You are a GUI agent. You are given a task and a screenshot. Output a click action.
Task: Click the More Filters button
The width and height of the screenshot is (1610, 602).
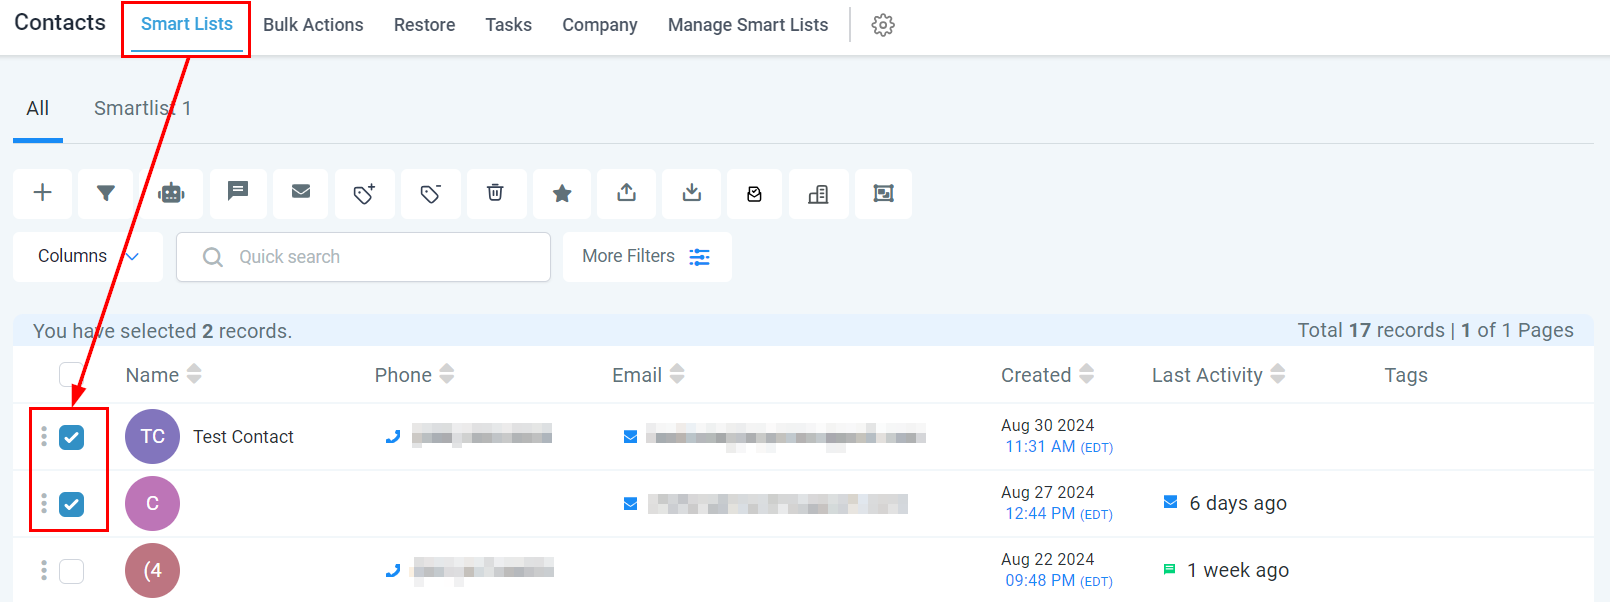point(647,257)
